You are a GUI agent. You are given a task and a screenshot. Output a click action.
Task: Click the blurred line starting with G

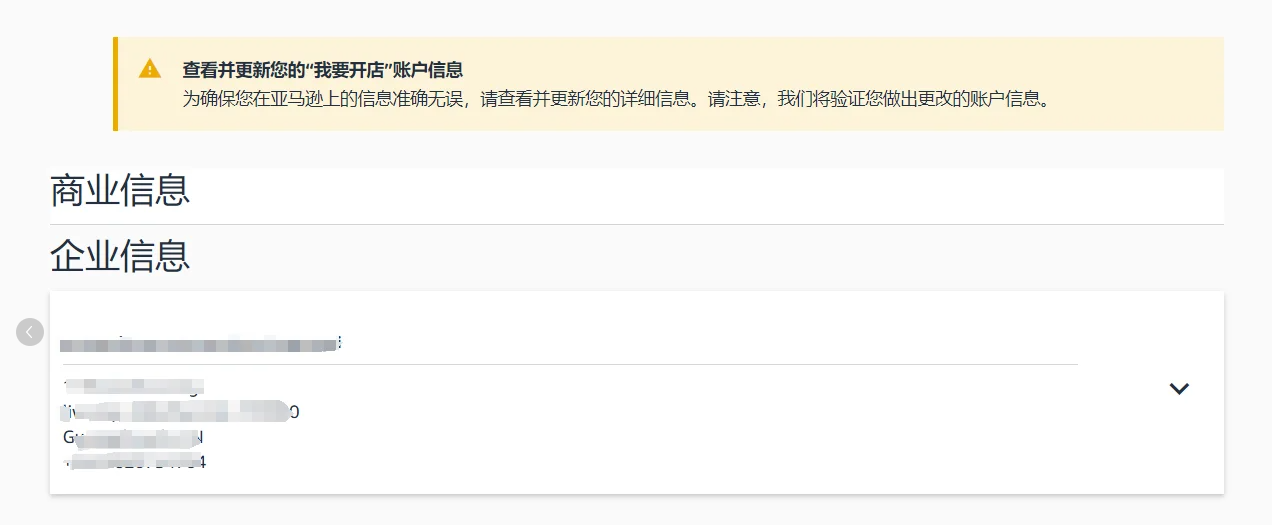(x=134, y=438)
